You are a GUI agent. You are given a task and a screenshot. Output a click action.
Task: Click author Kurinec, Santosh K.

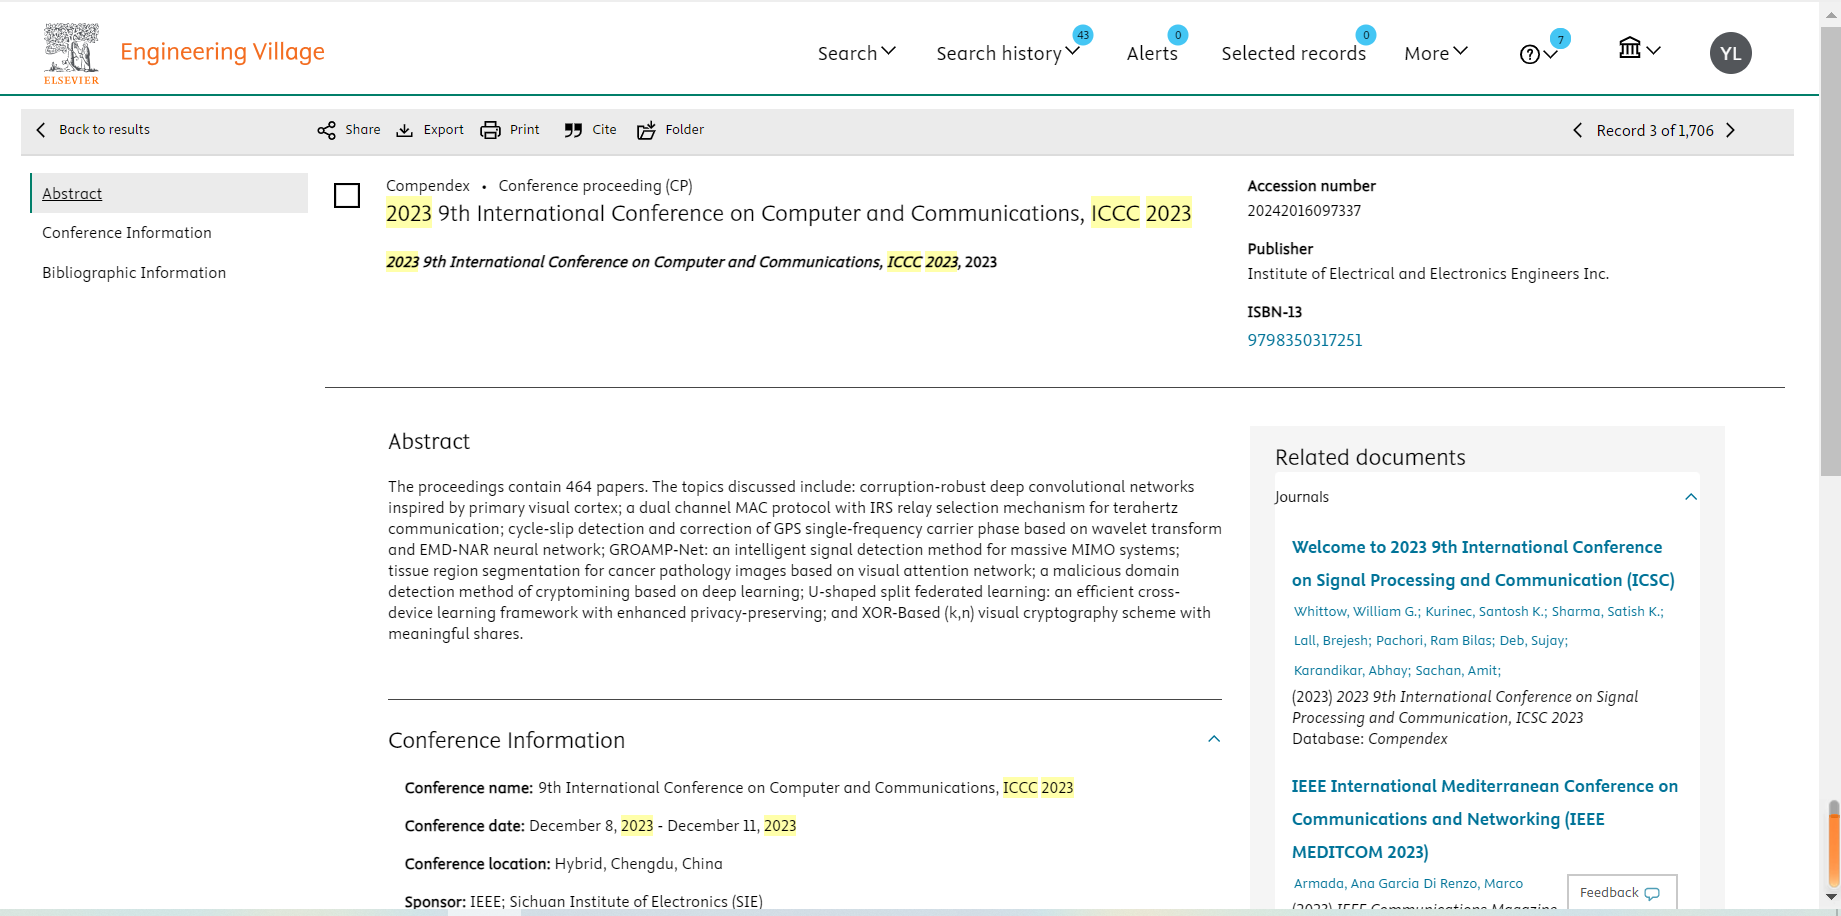coord(1485,612)
